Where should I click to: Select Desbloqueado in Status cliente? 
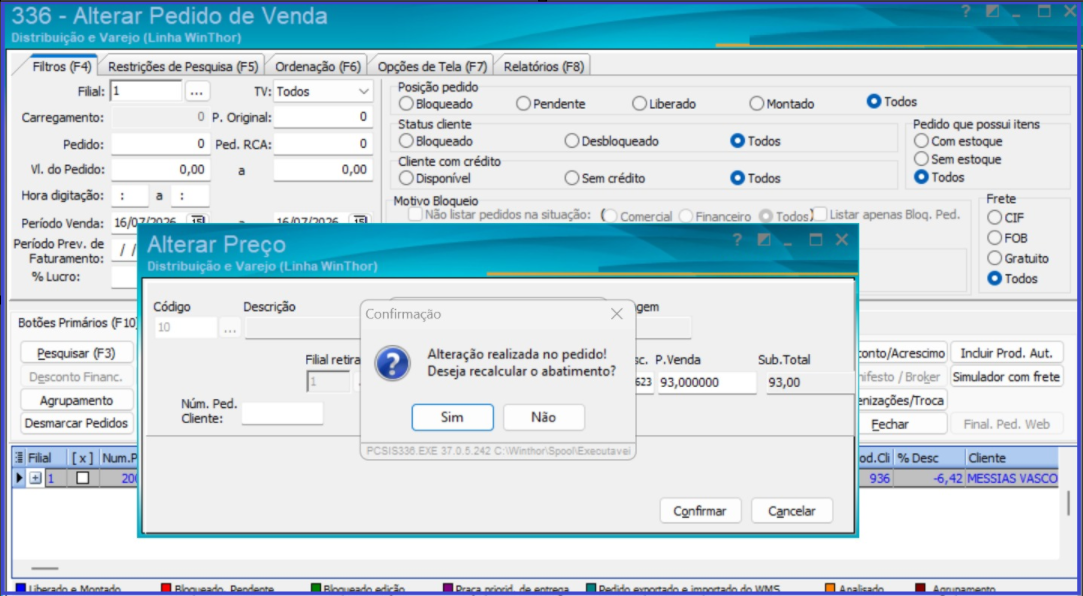pyautogui.click(x=612, y=141)
